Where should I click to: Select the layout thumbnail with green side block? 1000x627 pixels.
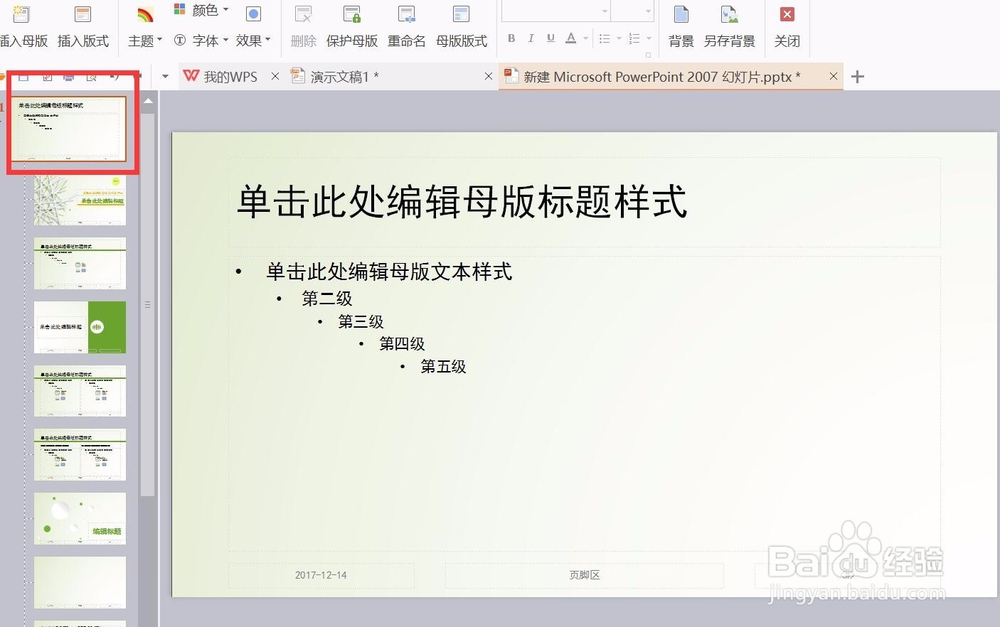[x=80, y=327]
